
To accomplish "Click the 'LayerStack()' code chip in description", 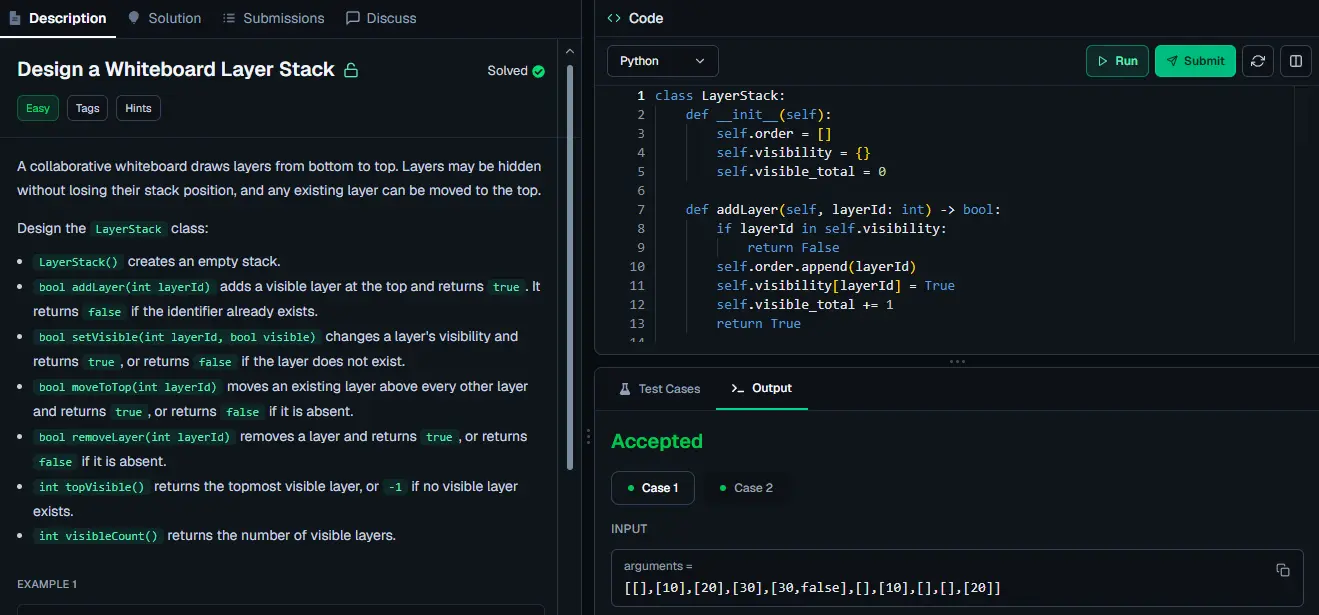I will pyautogui.click(x=77, y=262).
